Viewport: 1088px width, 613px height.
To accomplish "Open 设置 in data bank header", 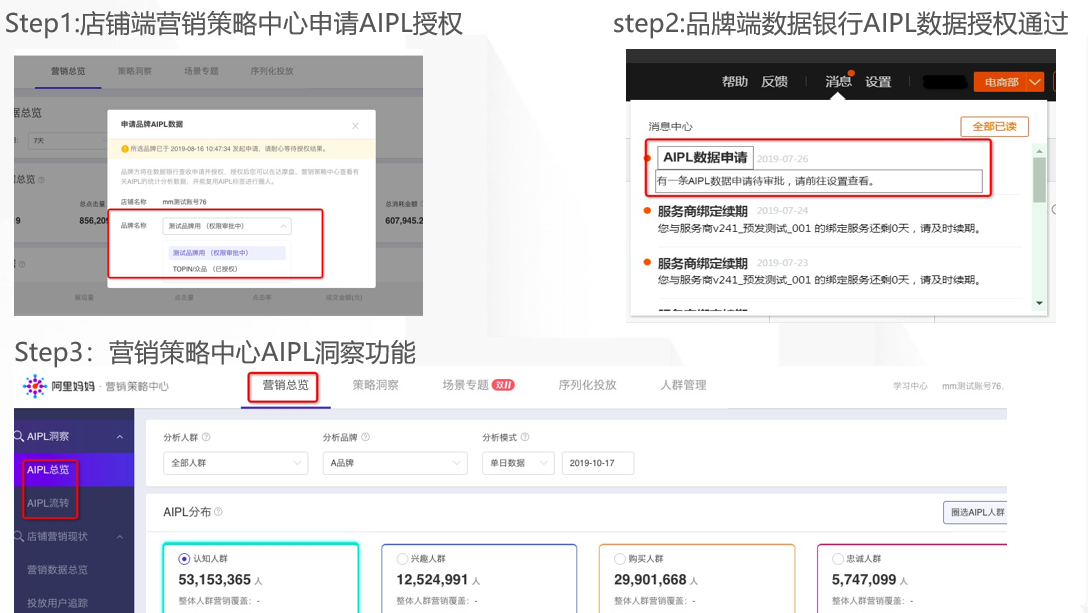I will click(878, 82).
